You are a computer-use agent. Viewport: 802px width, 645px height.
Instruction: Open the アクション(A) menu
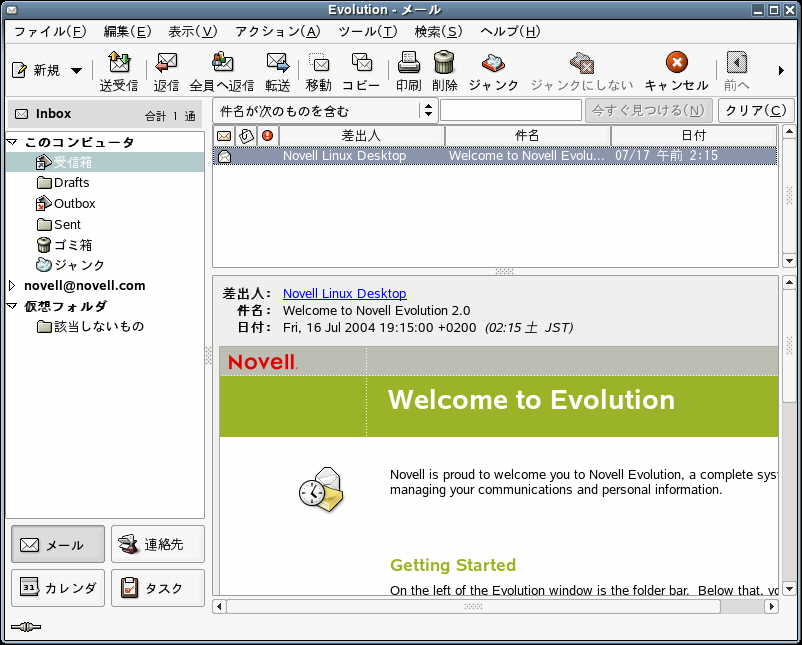click(278, 32)
